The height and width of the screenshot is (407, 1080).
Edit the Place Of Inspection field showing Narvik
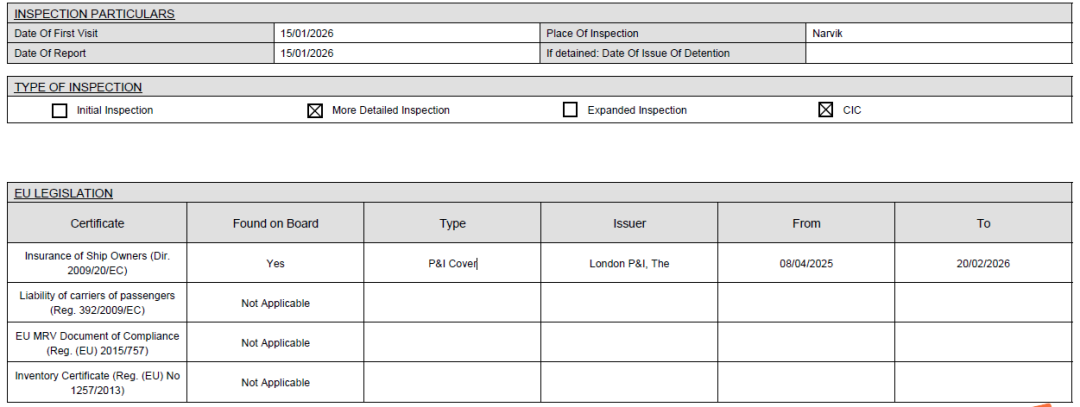pos(938,33)
